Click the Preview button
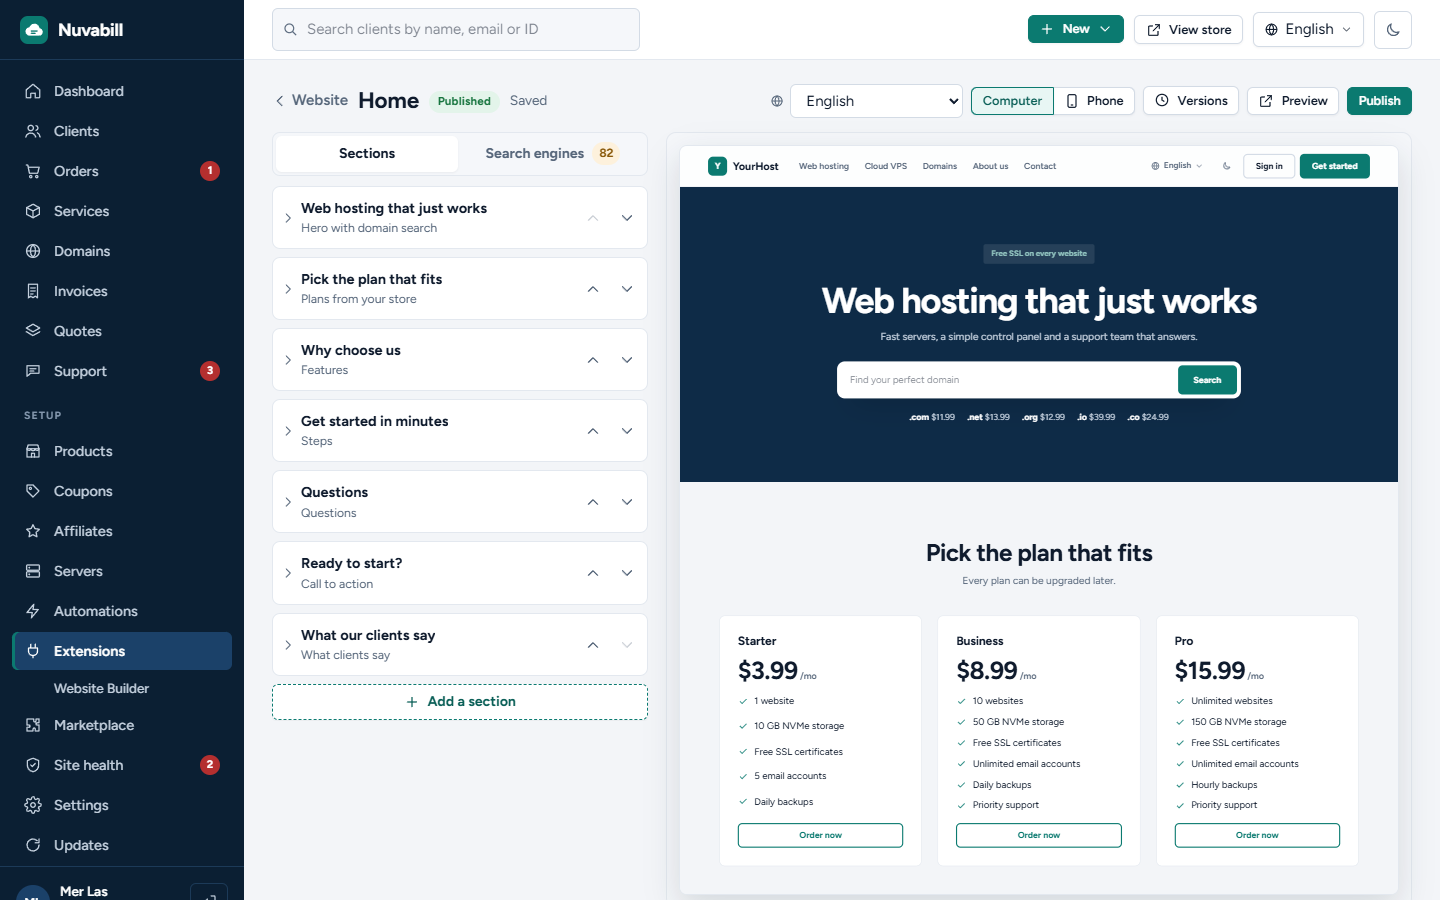Screen dimensions: 1440x900 1293,101
